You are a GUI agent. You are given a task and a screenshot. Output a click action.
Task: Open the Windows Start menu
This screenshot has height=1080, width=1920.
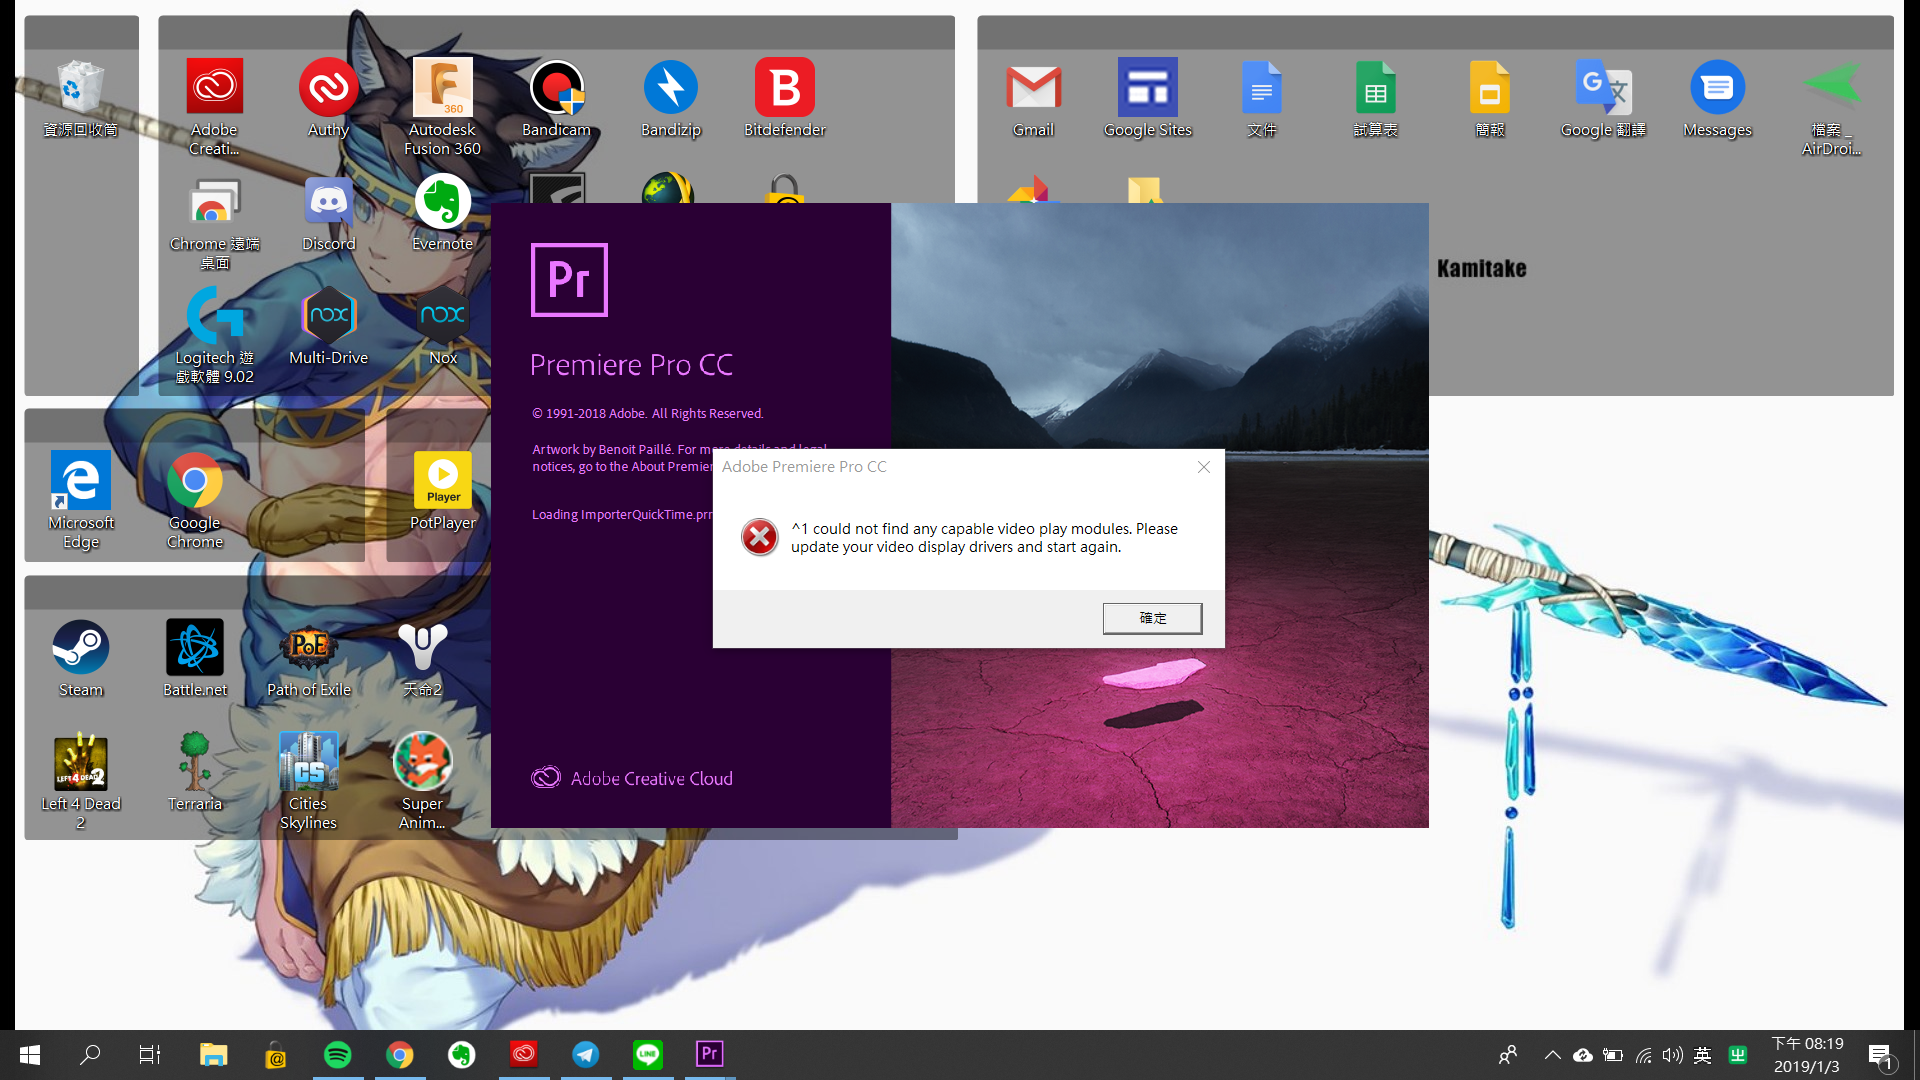click(30, 1054)
